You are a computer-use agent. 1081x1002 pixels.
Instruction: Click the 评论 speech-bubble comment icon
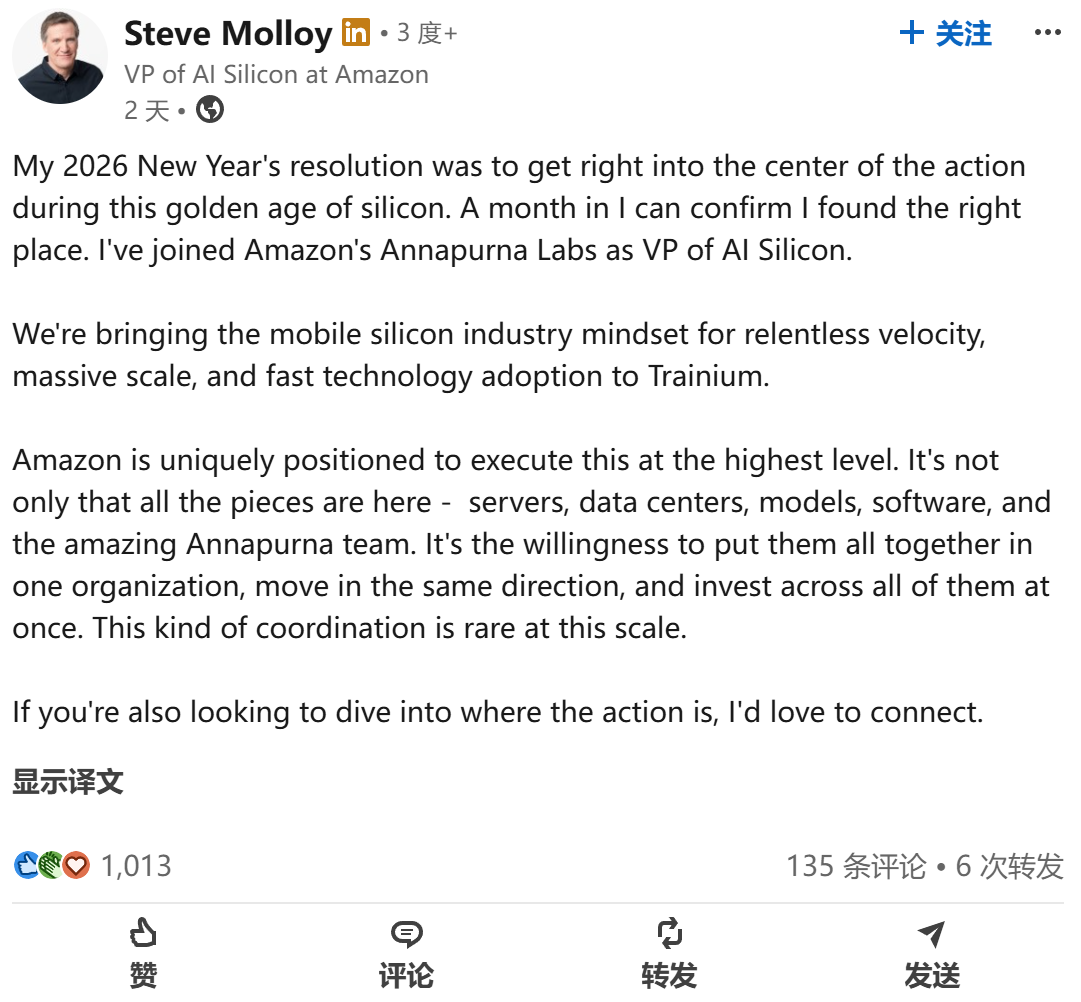tap(406, 934)
